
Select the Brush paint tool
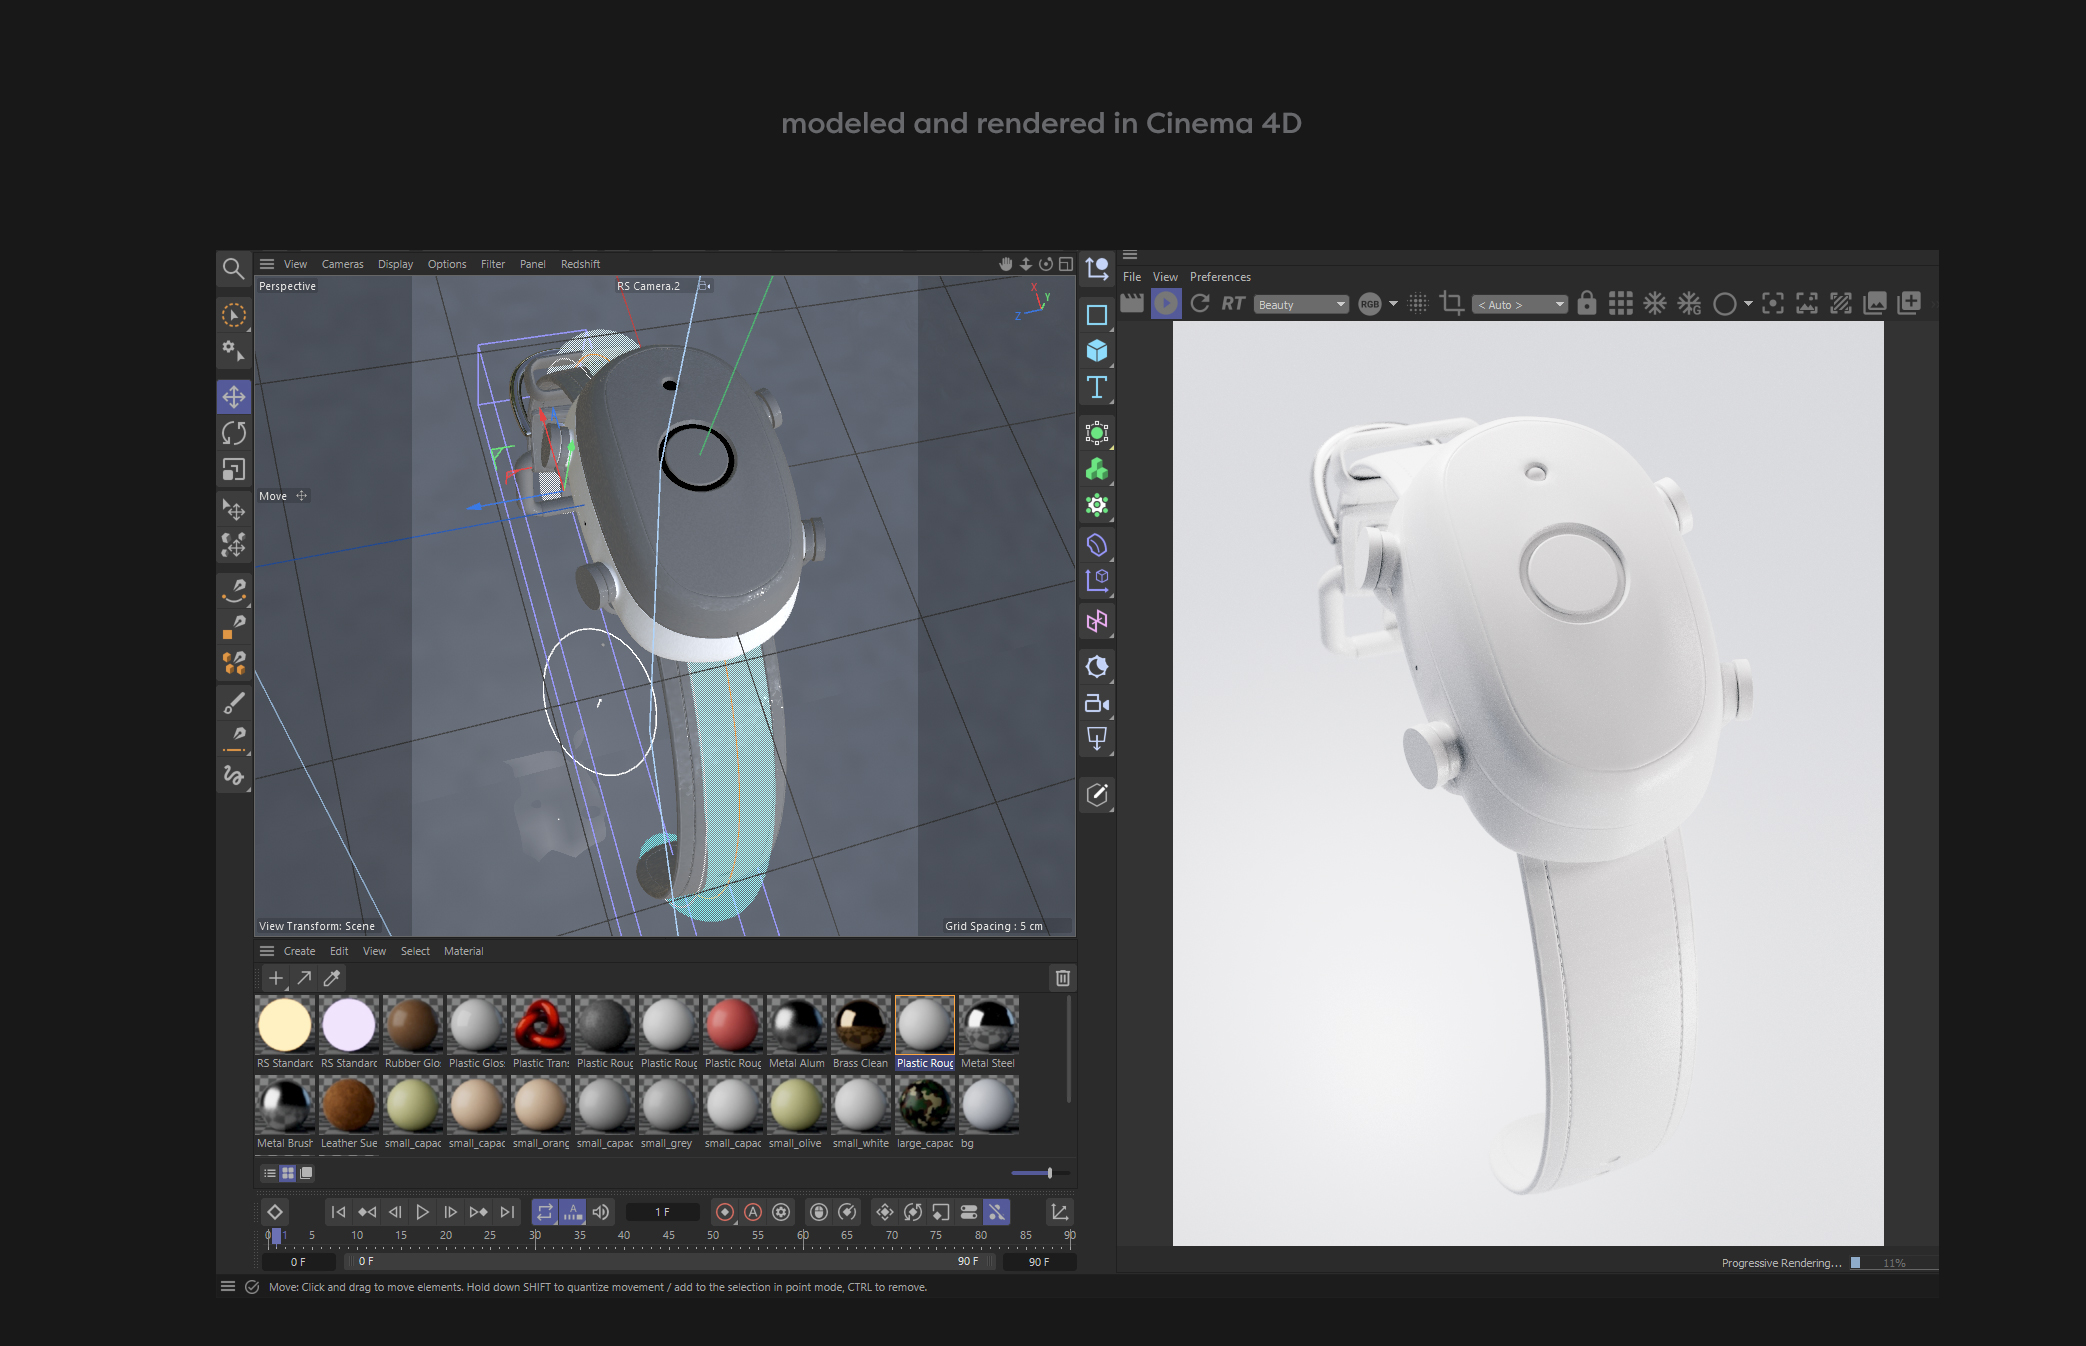[x=234, y=703]
